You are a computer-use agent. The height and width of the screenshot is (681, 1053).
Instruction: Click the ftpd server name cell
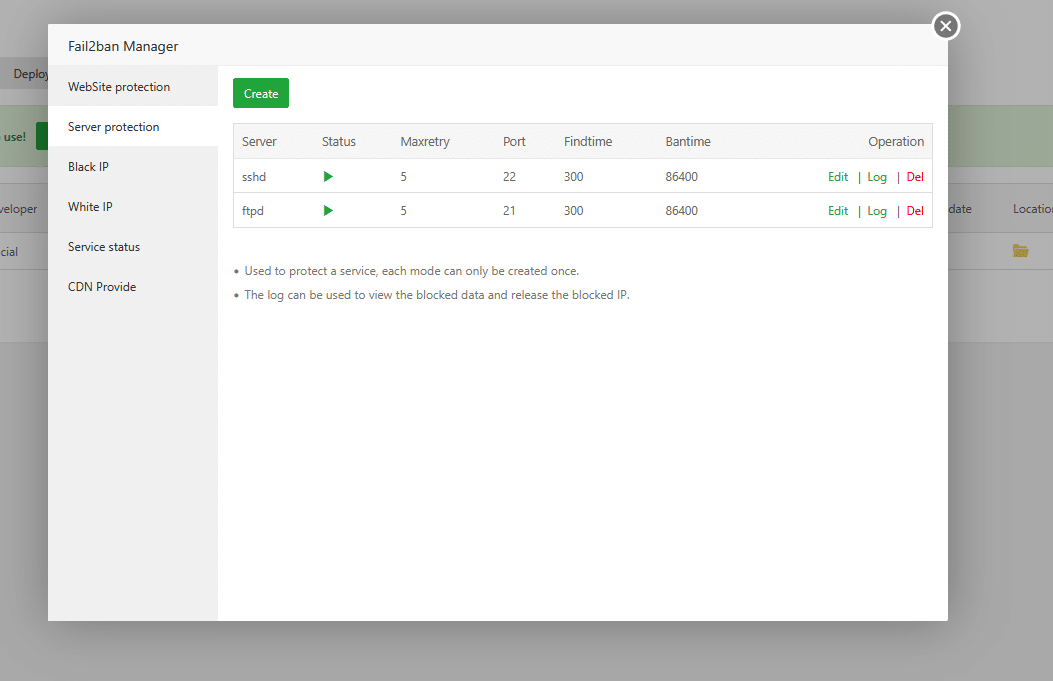click(x=253, y=211)
